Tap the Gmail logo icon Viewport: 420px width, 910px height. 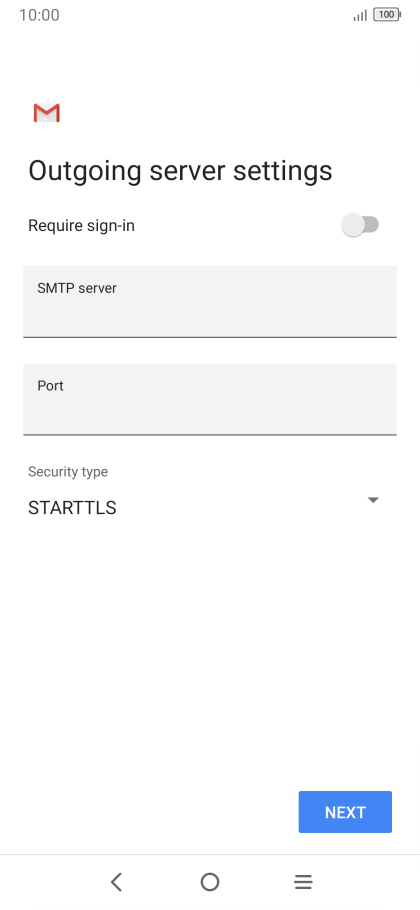click(x=46, y=113)
